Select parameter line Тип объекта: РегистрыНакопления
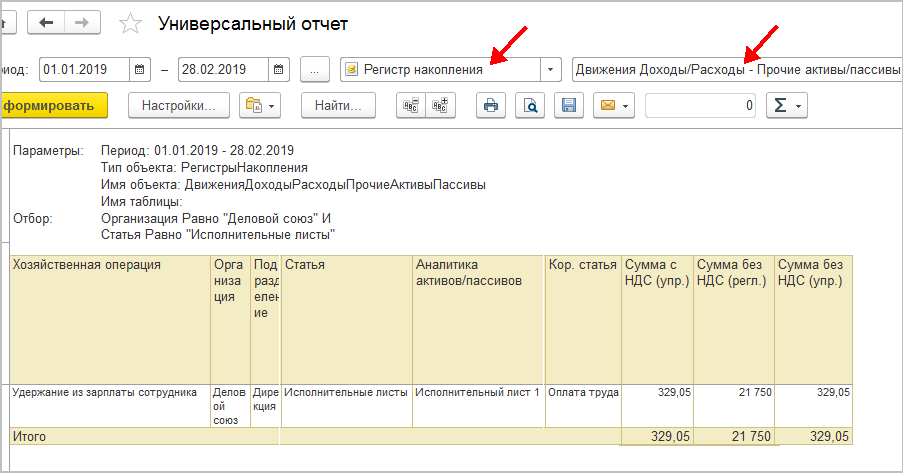 coord(204,168)
